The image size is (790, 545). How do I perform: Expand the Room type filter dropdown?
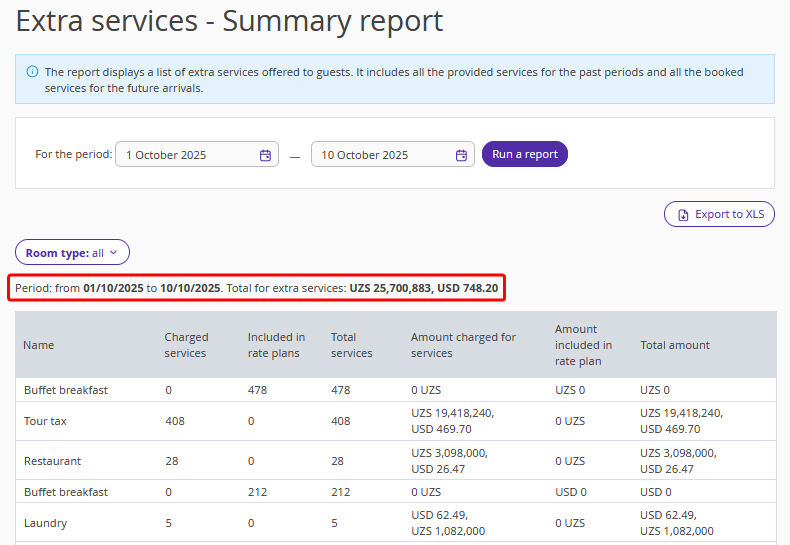tap(72, 253)
